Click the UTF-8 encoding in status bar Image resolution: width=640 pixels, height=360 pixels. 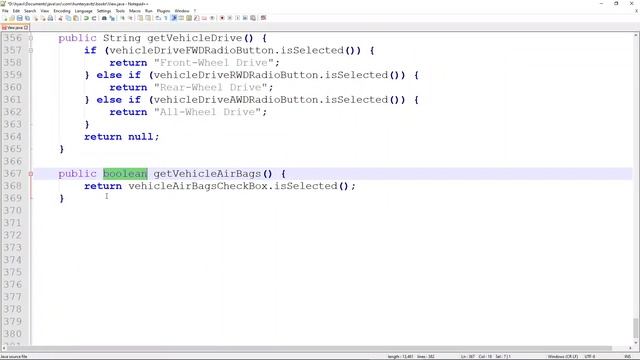point(590,357)
